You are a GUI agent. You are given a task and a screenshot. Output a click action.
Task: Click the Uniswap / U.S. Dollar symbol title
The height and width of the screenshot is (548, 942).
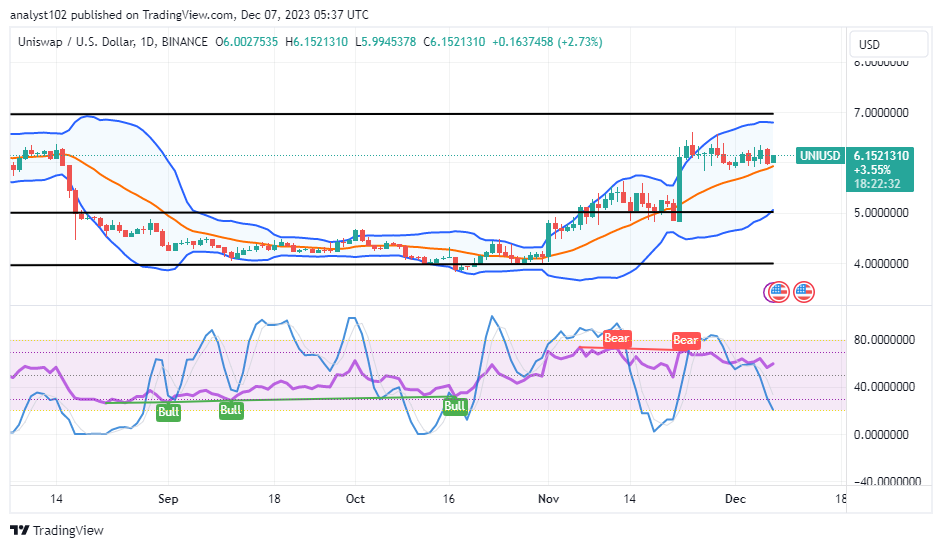[73, 42]
